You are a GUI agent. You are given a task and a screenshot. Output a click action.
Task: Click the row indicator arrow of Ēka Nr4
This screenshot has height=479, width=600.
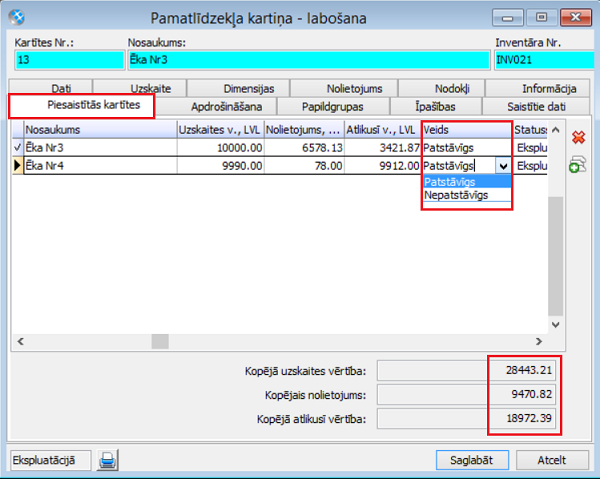[x=18, y=166]
